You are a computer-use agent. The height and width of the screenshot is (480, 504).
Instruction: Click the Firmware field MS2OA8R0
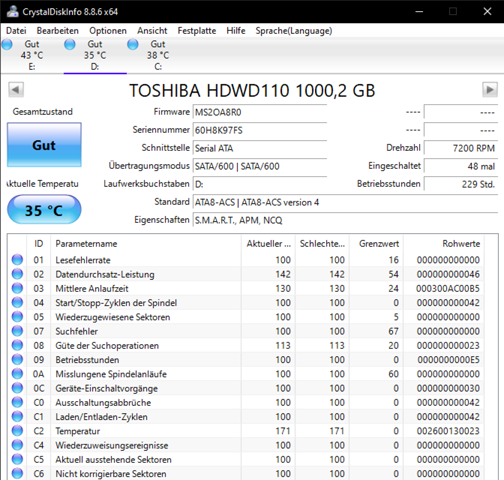coord(260,112)
